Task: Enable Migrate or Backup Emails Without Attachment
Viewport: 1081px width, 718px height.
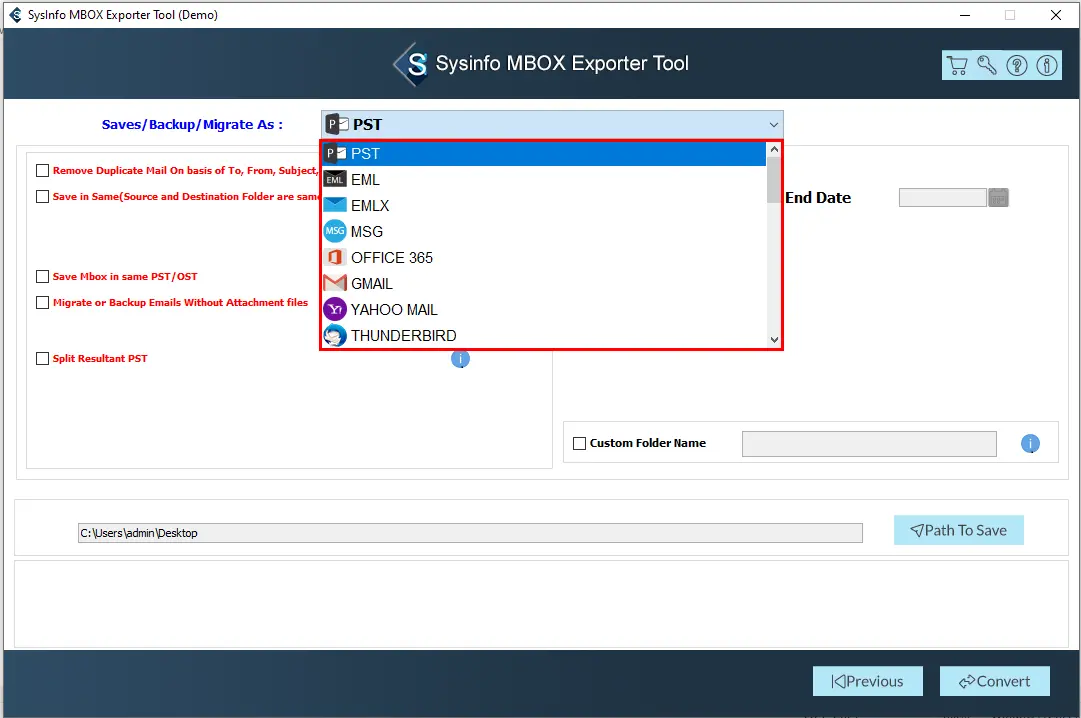Action: point(43,303)
